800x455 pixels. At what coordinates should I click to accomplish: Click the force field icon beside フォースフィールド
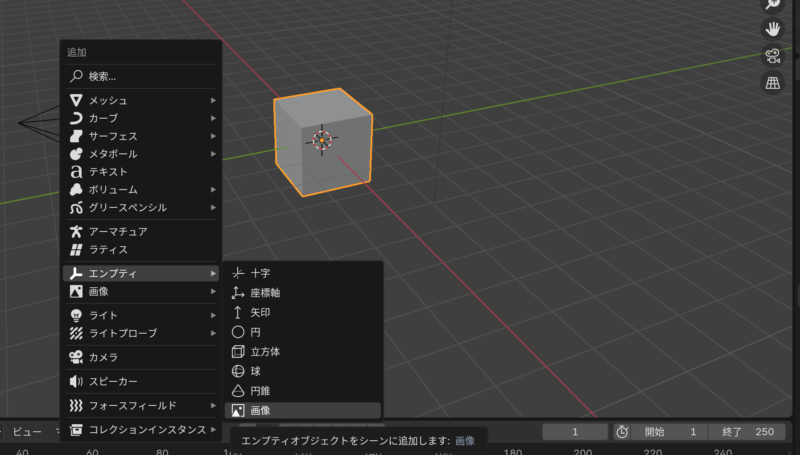[x=76, y=406]
